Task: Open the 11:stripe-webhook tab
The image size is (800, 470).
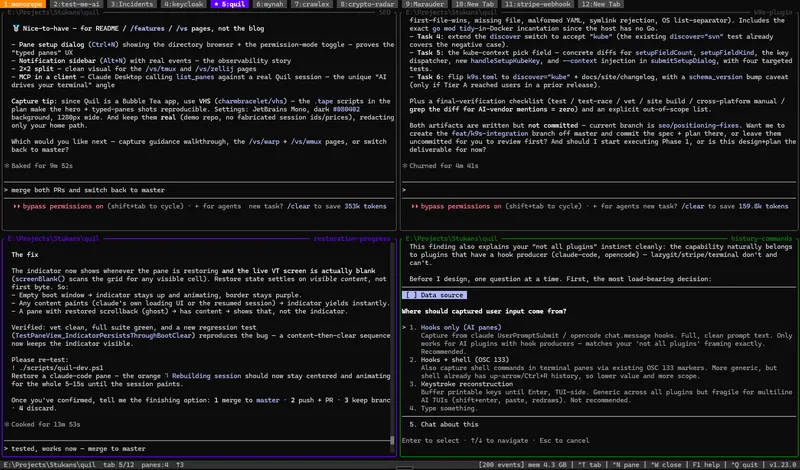Action: pos(537,4)
